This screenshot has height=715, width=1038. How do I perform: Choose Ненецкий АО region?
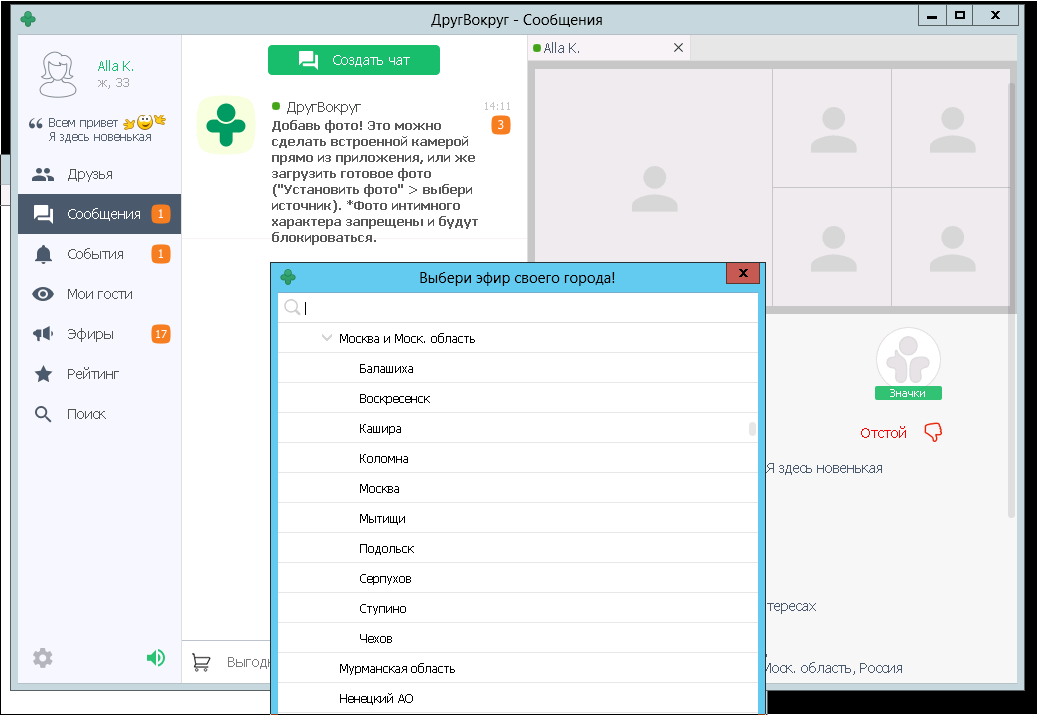point(518,698)
